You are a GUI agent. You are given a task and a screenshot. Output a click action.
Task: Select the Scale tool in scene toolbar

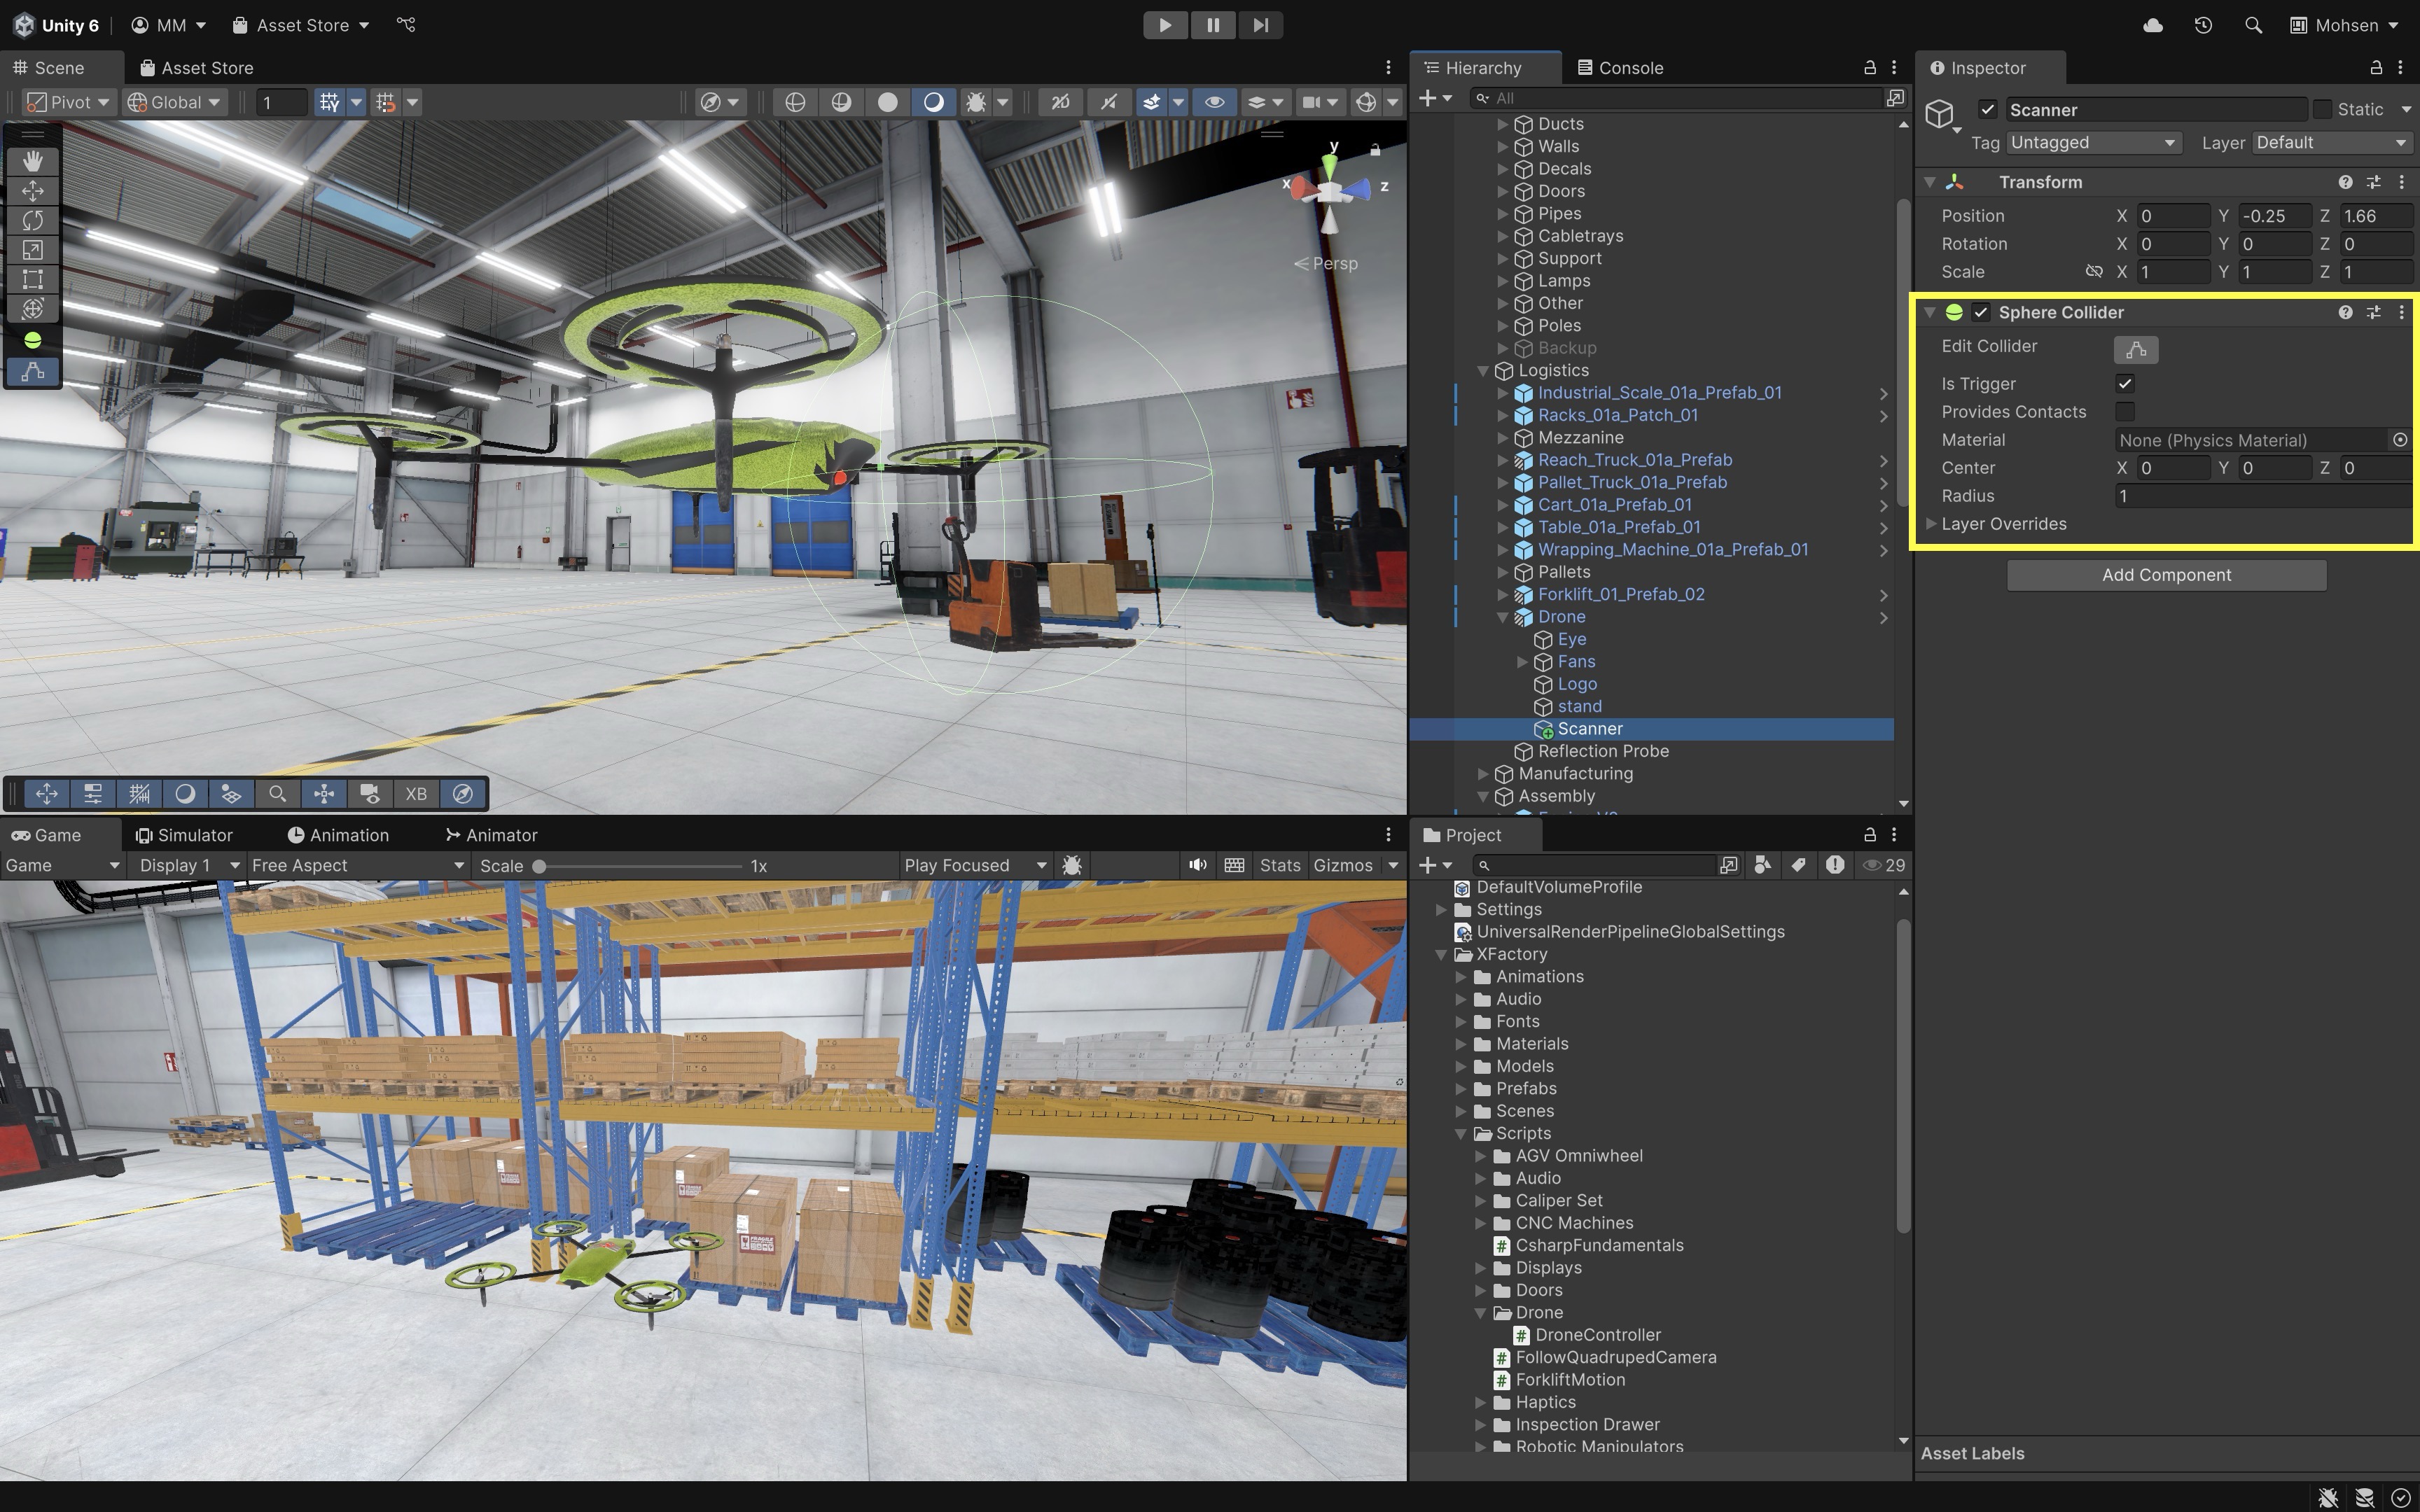pos(32,250)
